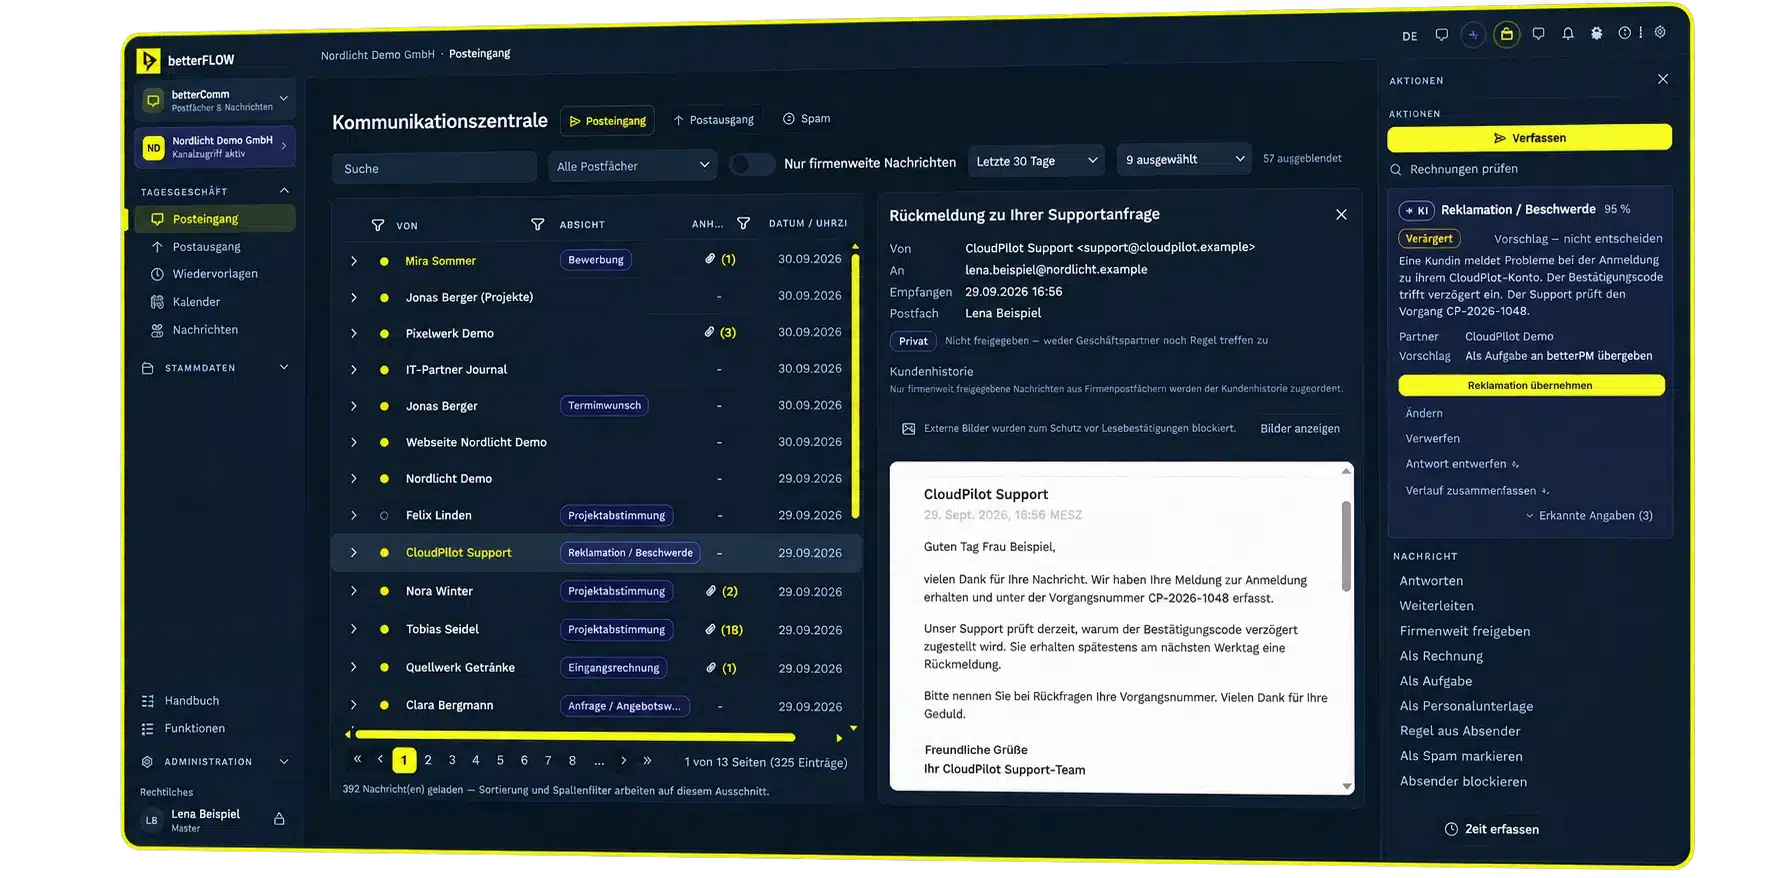This screenshot has width=1792, height=878.
Task: Go to page 2 of the message list
Action: coord(428,761)
